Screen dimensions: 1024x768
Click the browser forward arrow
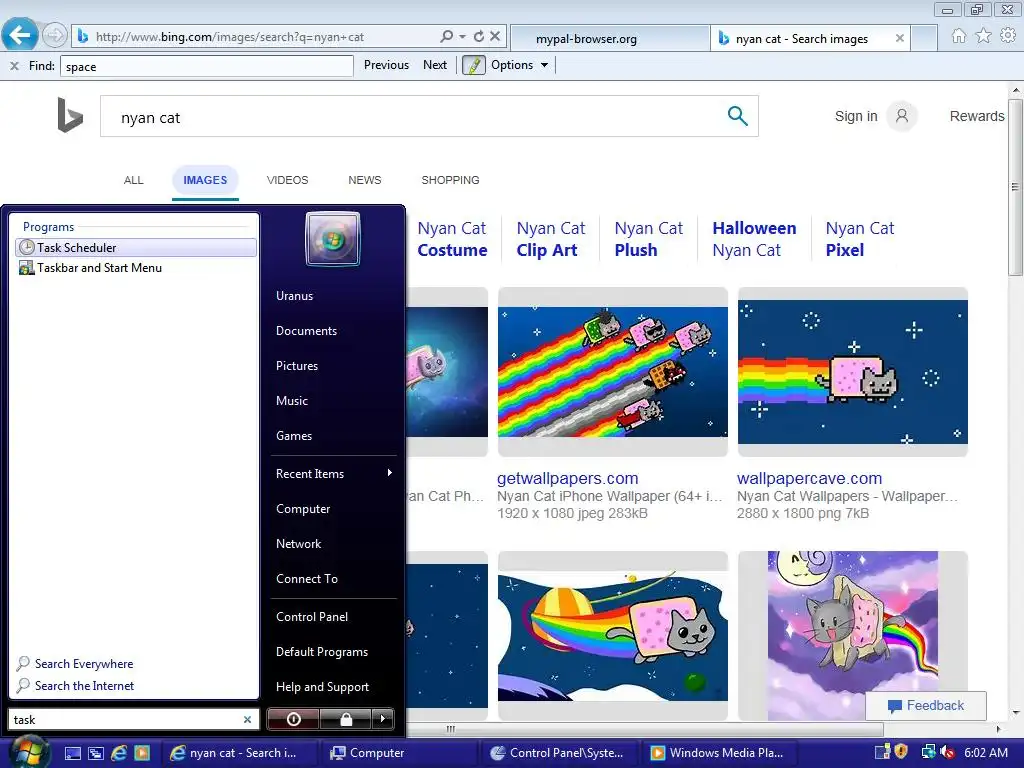pos(55,35)
